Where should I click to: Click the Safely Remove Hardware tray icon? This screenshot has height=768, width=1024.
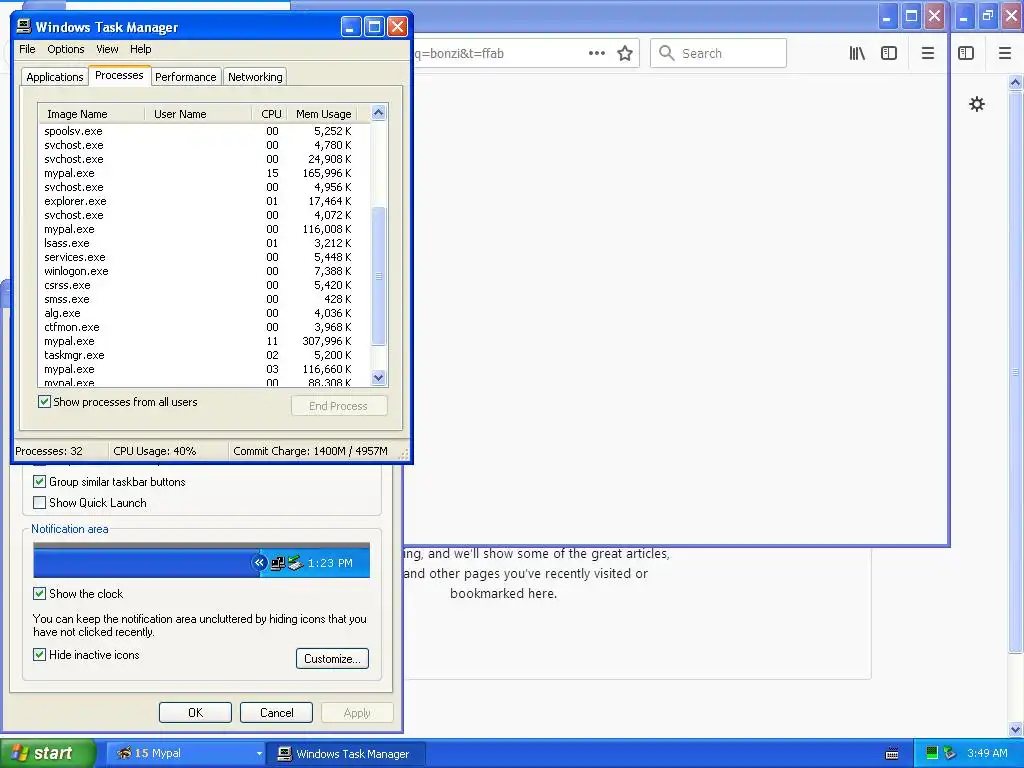pos(950,753)
